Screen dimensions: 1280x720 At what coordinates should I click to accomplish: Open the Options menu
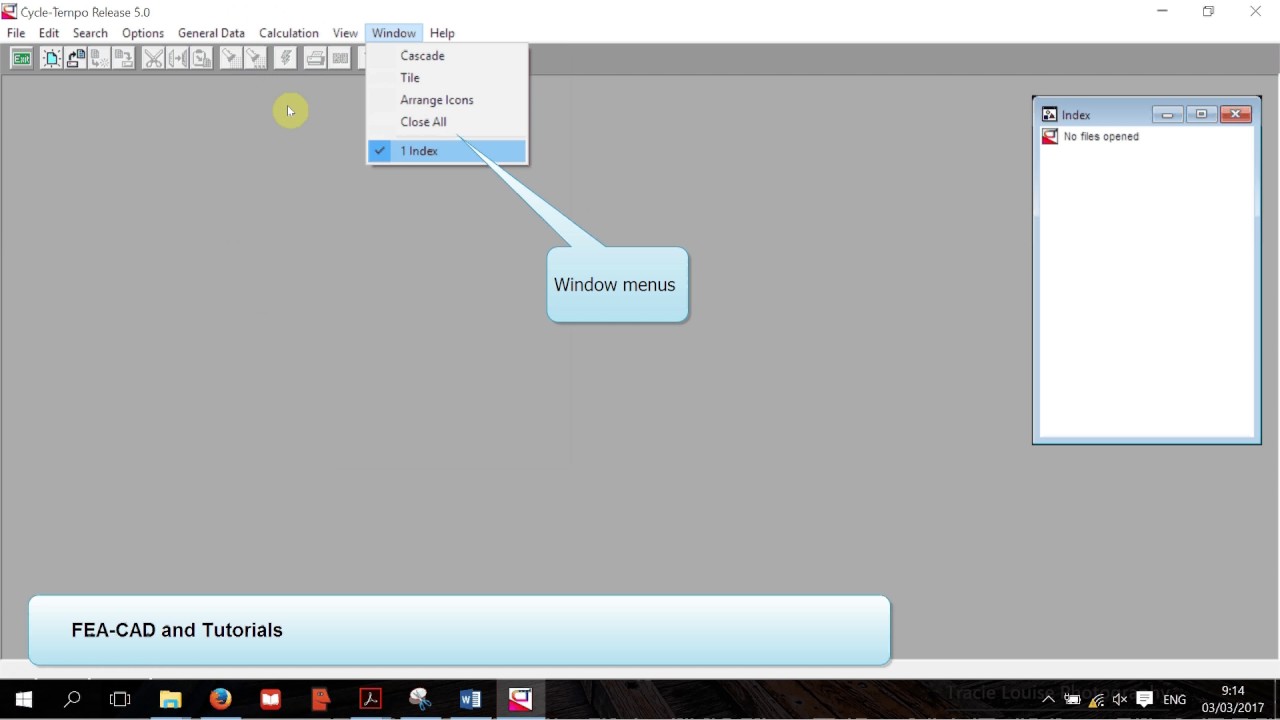pyautogui.click(x=143, y=33)
